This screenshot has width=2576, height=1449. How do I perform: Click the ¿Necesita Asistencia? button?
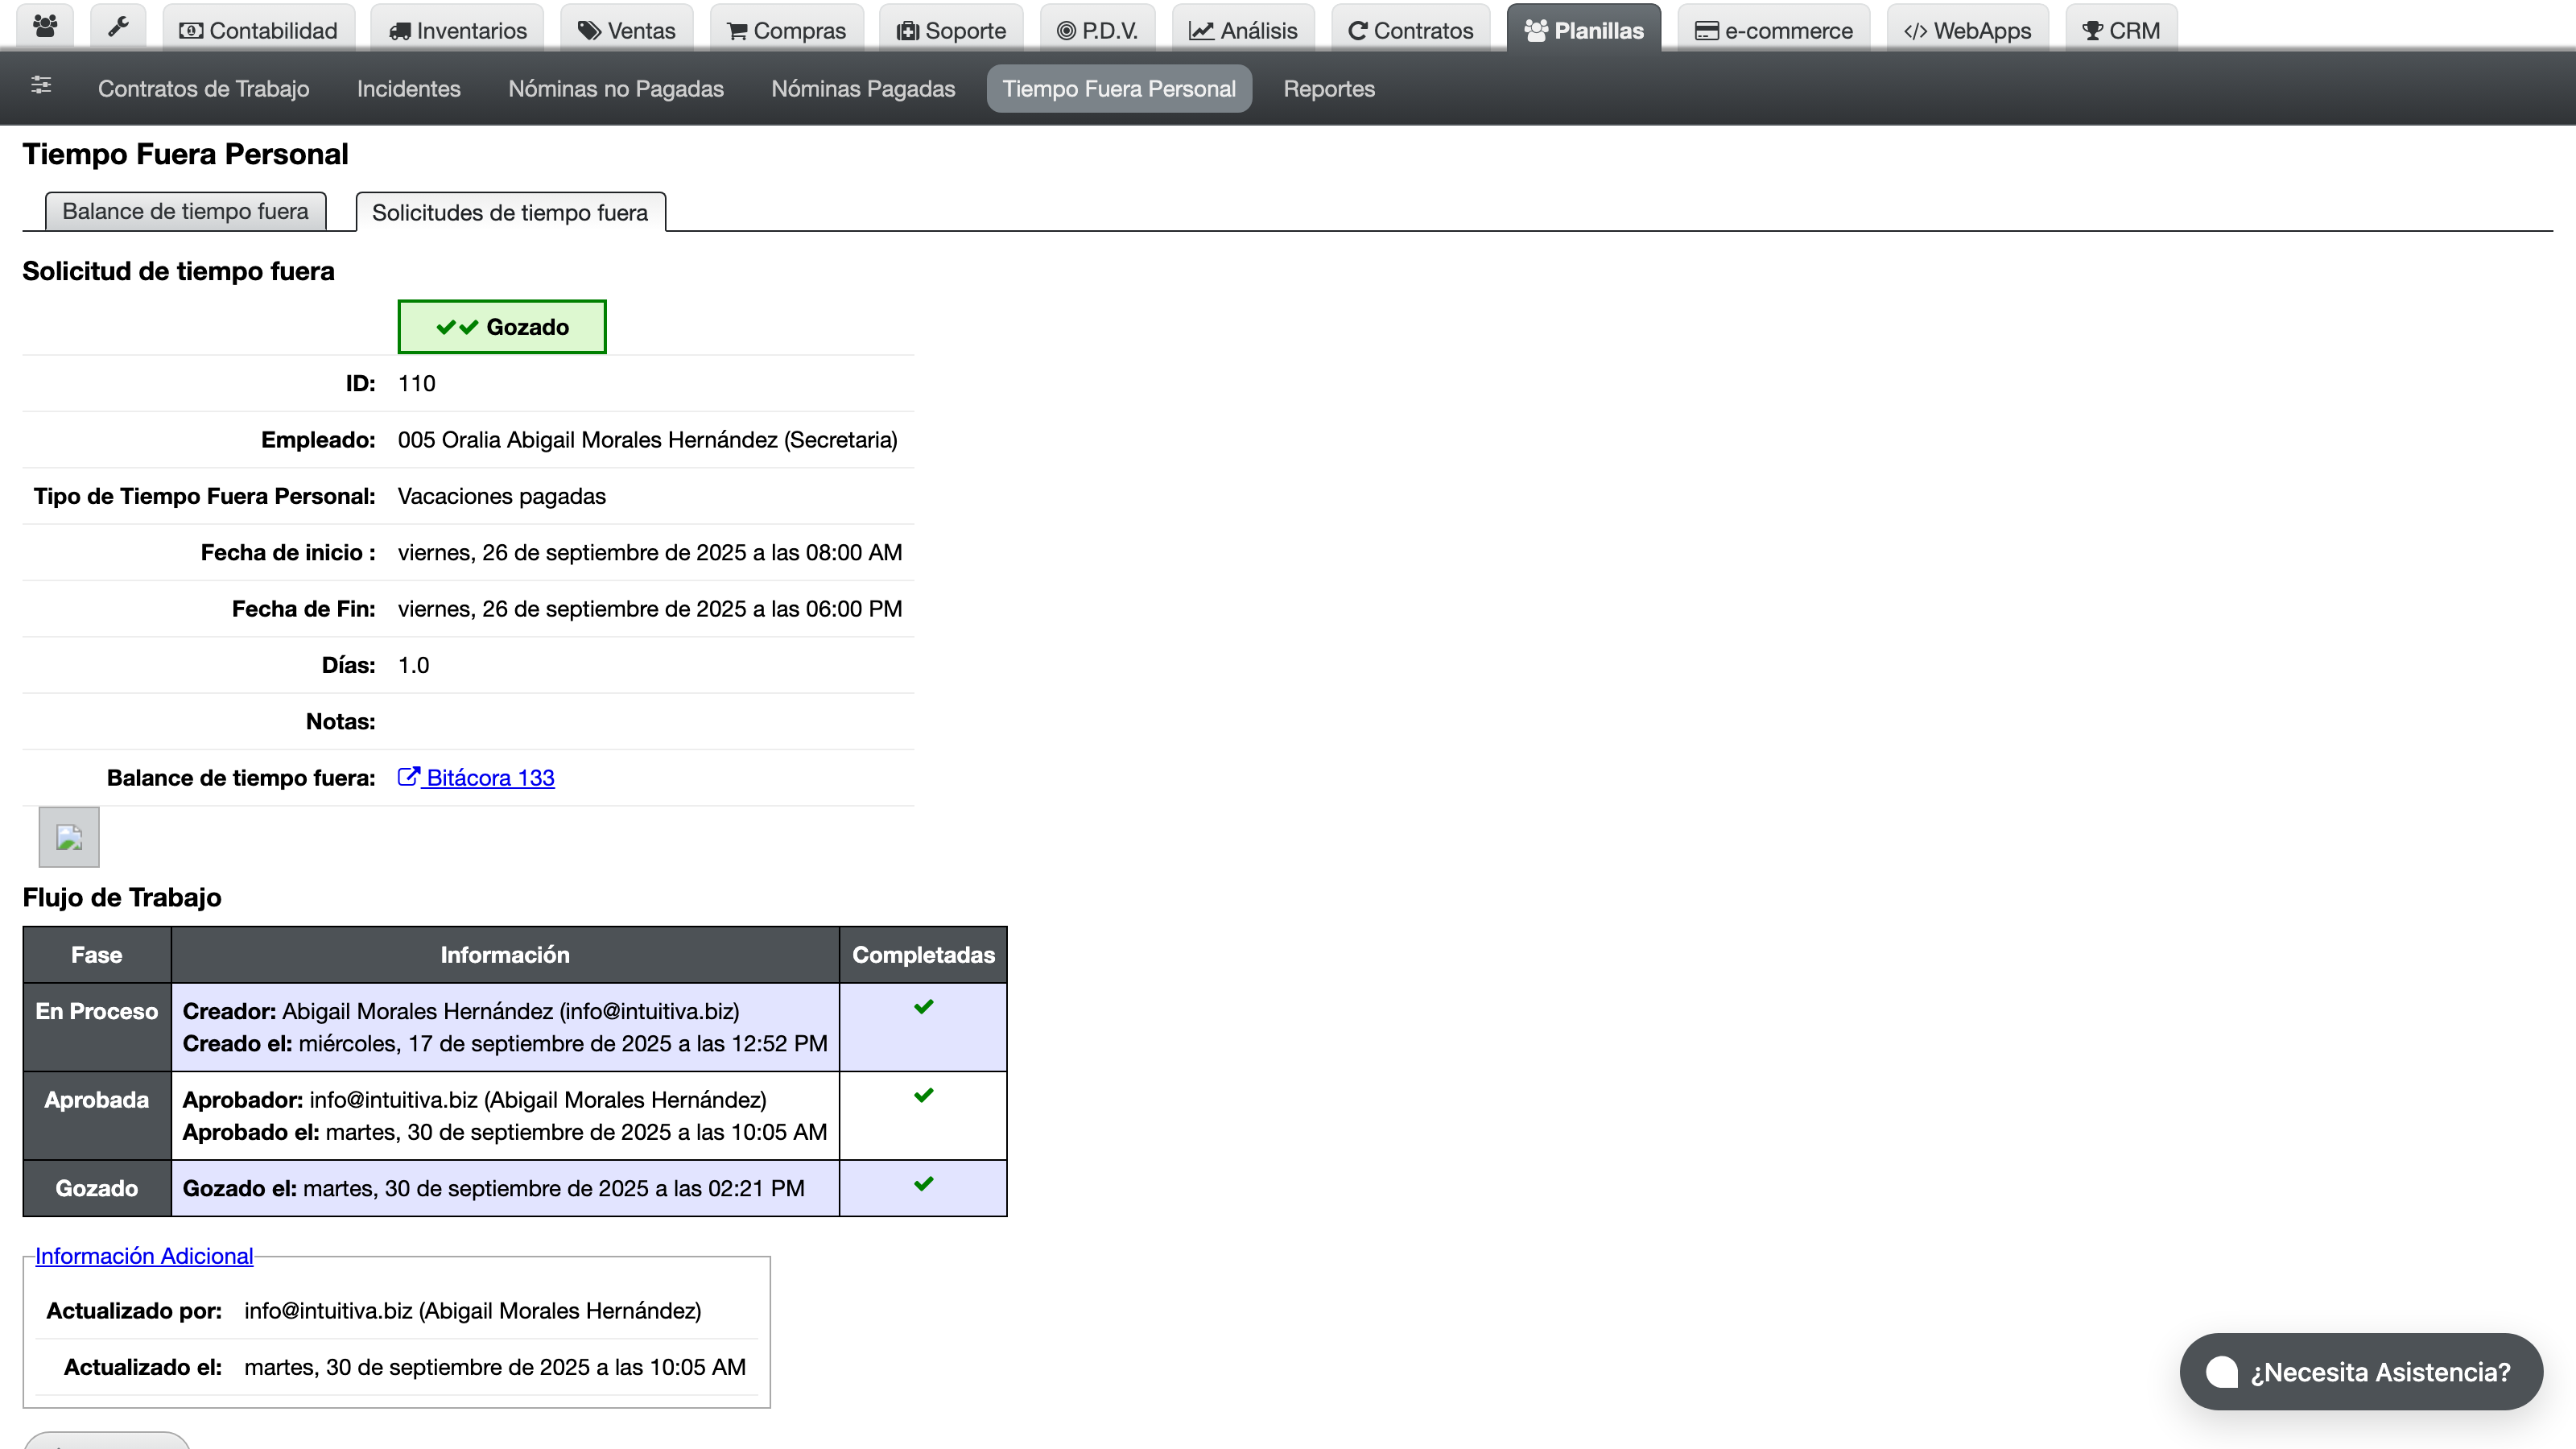click(2361, 1372)
